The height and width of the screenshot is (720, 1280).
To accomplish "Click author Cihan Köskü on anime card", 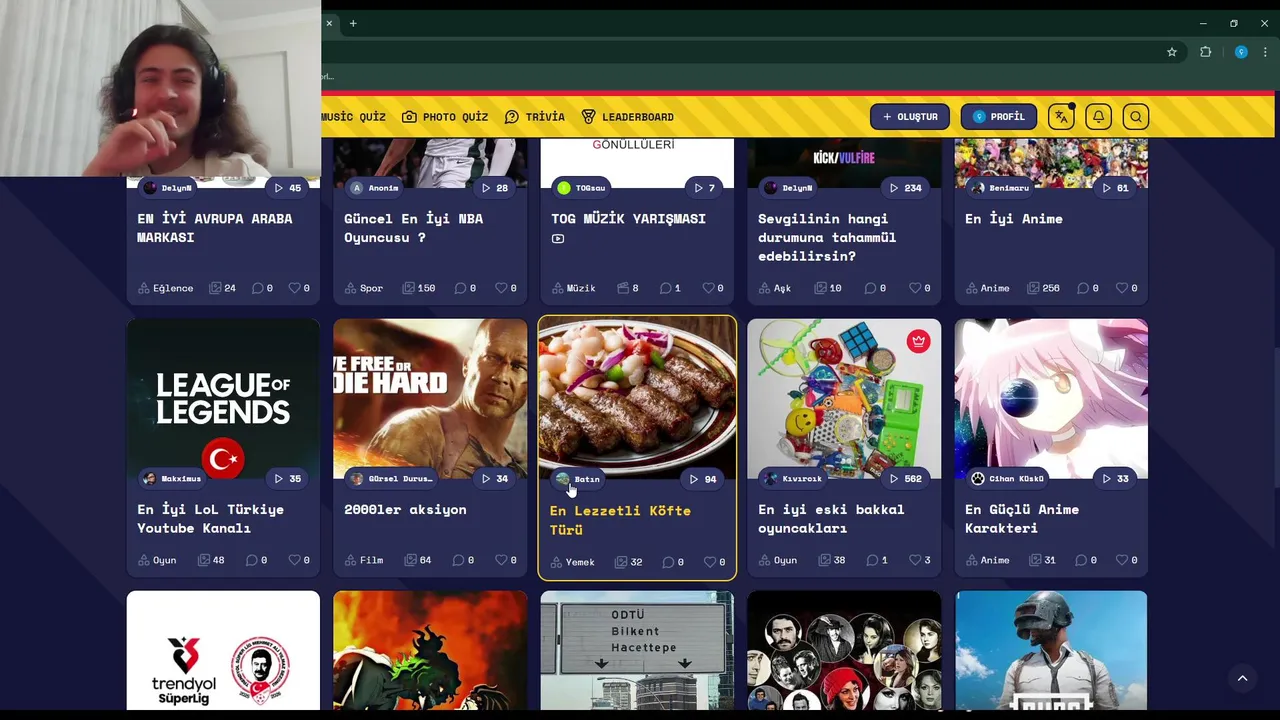I will tap(1008, 479).
